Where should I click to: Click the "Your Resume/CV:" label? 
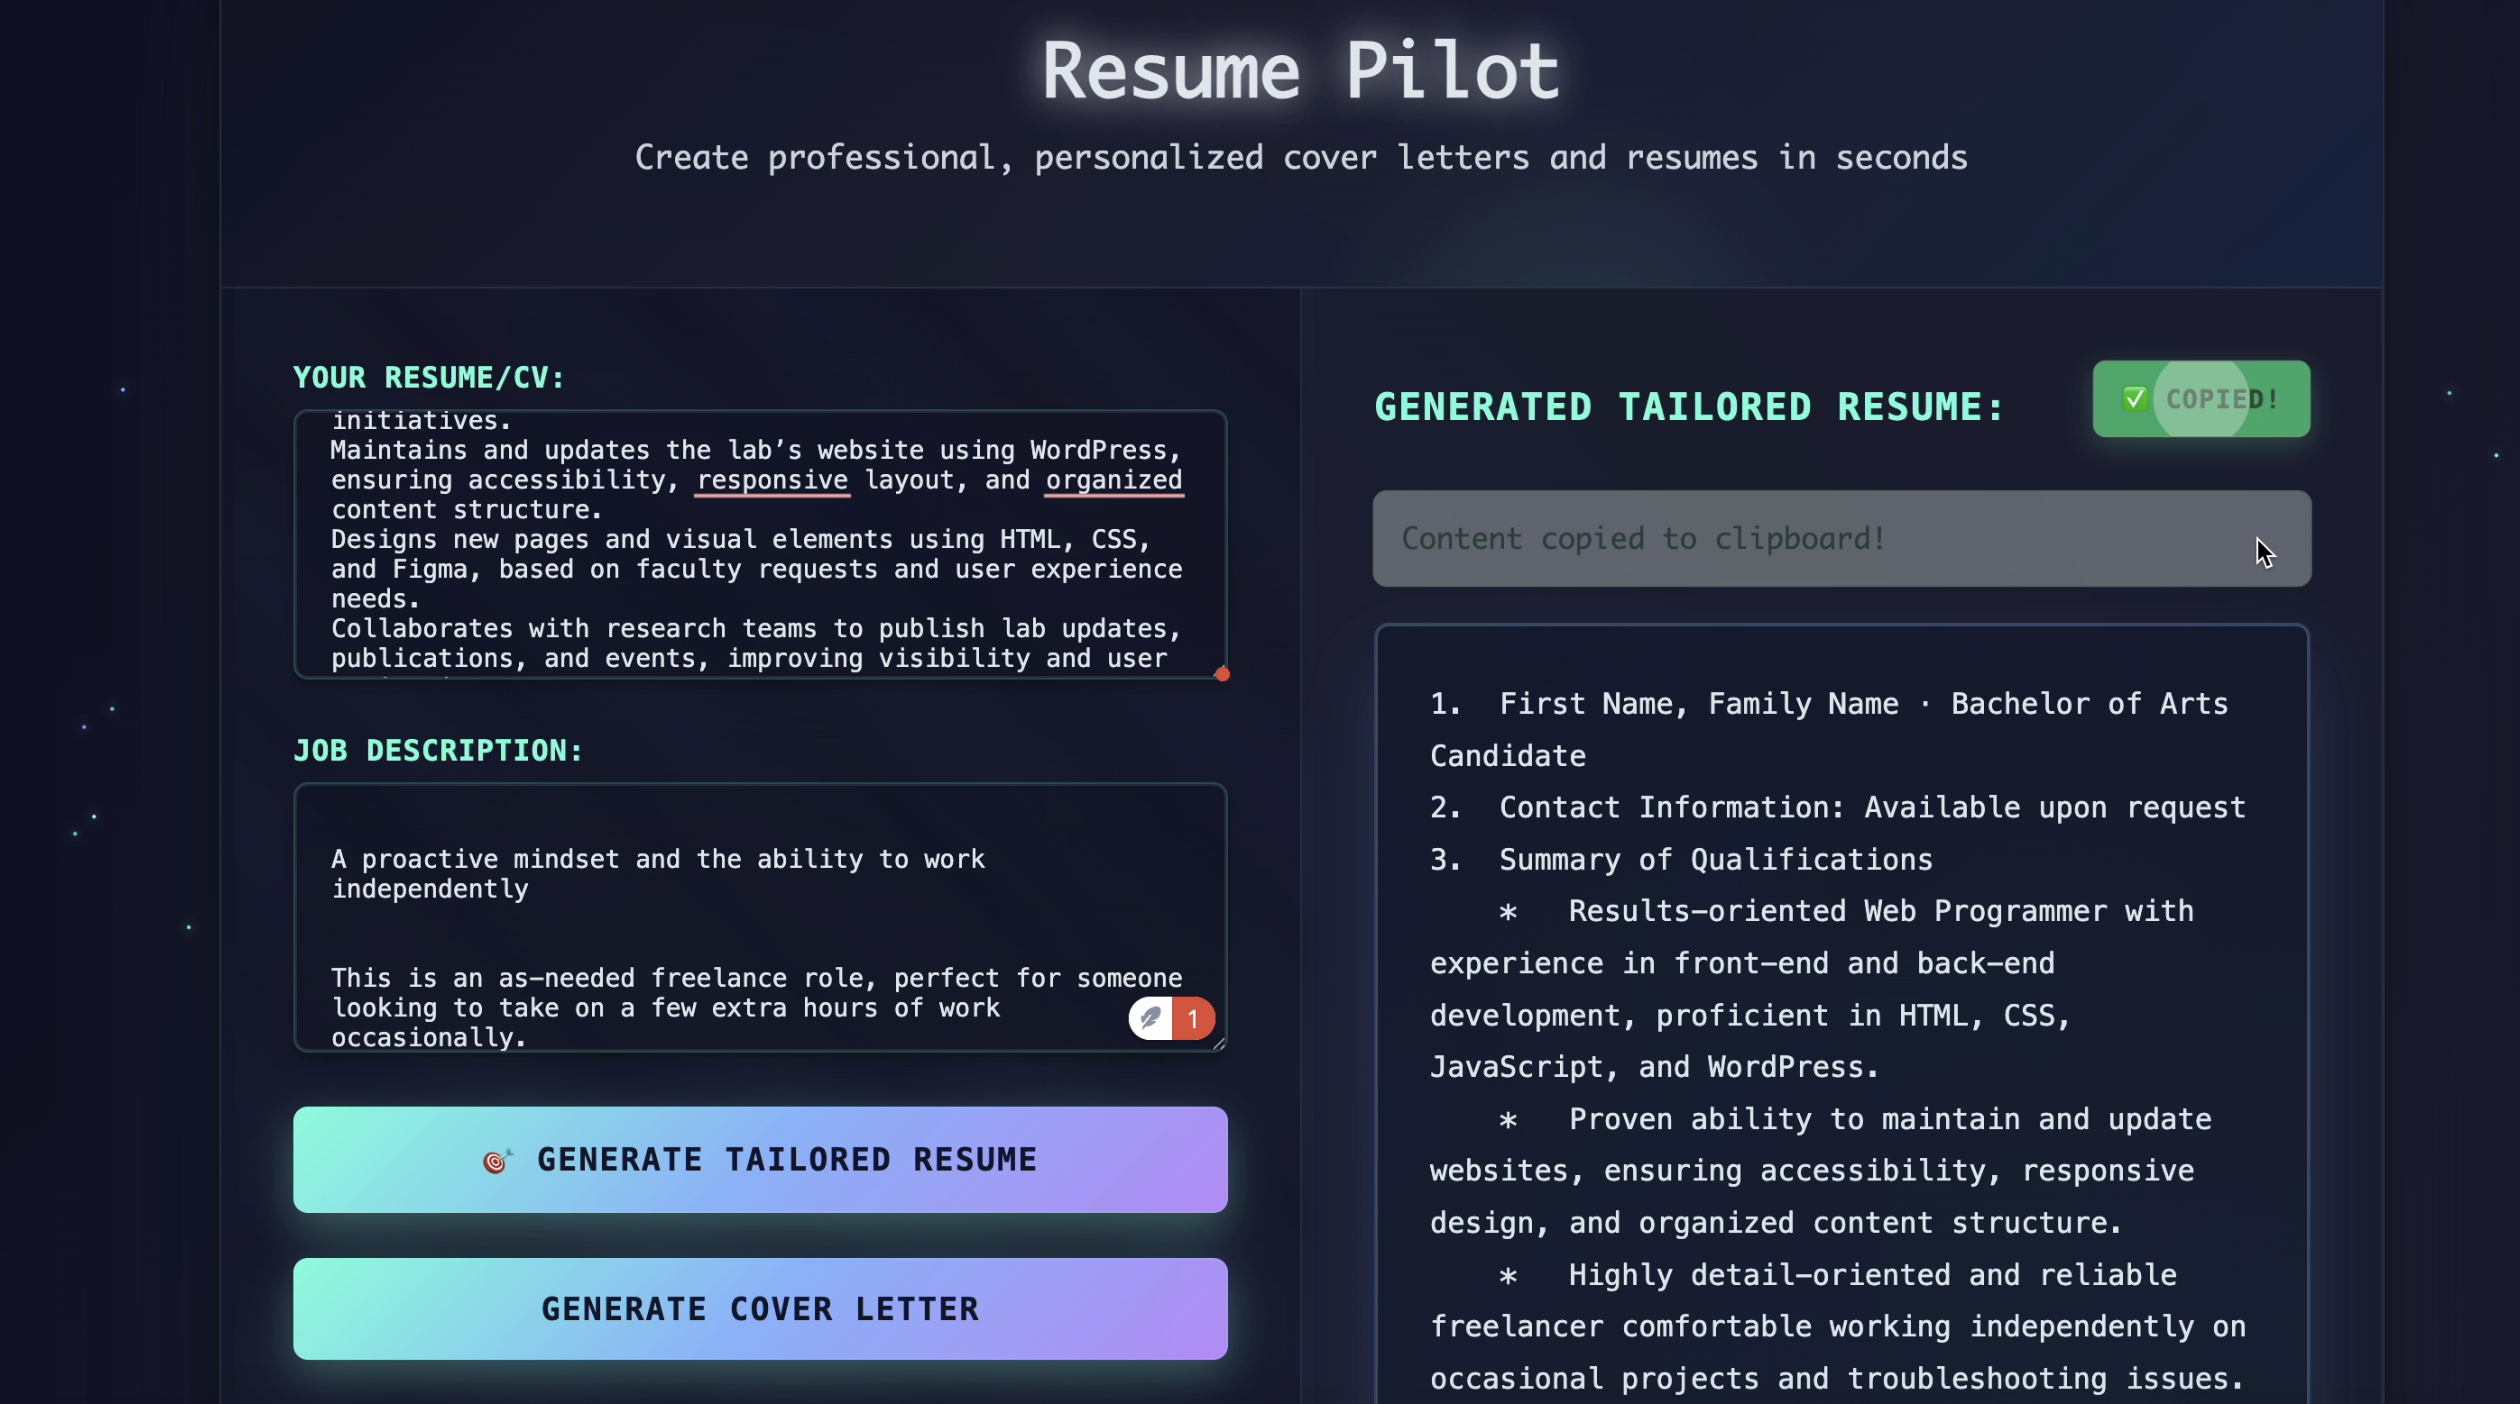point(429,378)
